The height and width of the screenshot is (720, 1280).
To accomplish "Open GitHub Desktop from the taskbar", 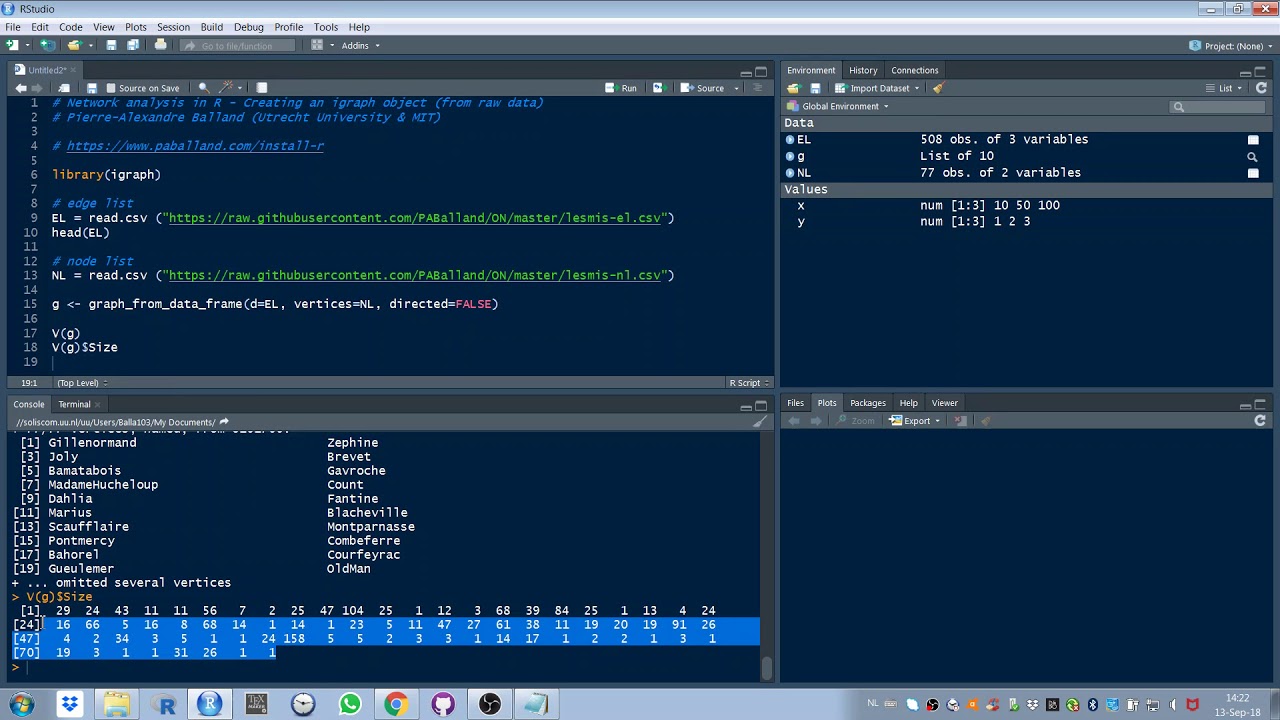I will tap(443, 705).
